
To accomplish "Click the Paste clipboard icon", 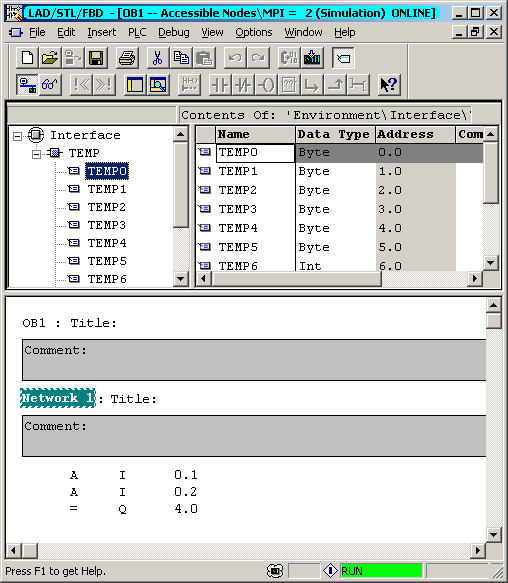I will click(204, 58).
